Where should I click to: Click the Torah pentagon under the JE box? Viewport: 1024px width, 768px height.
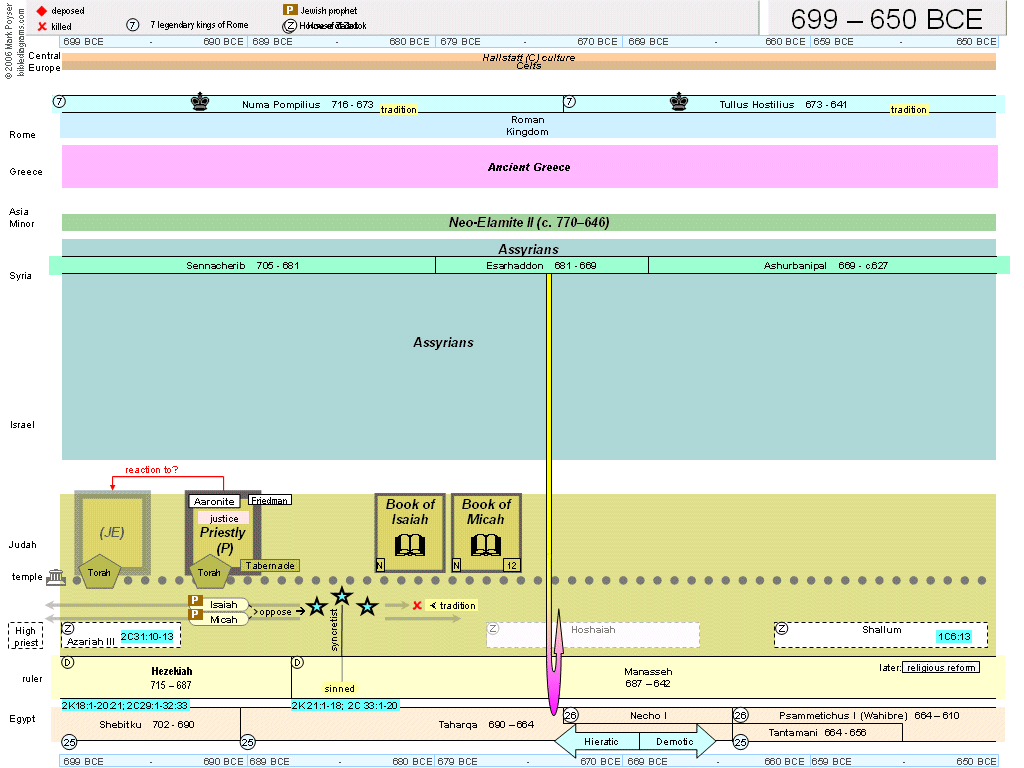pos(100,571)
